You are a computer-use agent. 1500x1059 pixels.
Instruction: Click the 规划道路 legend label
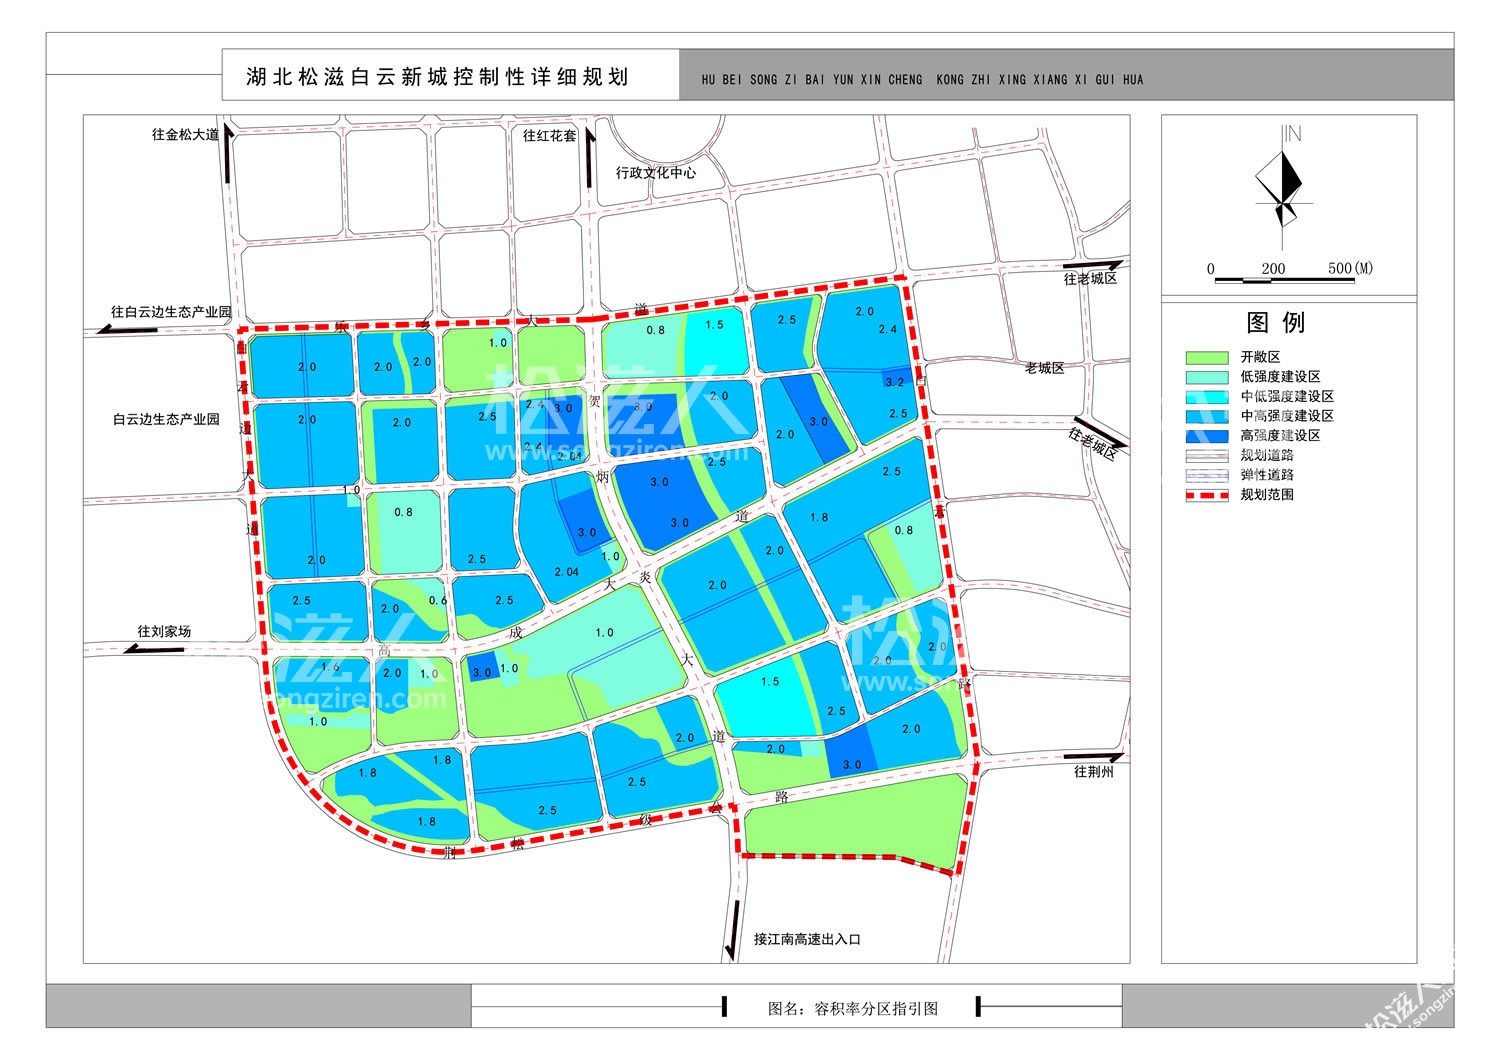(x=1267, y=455)
